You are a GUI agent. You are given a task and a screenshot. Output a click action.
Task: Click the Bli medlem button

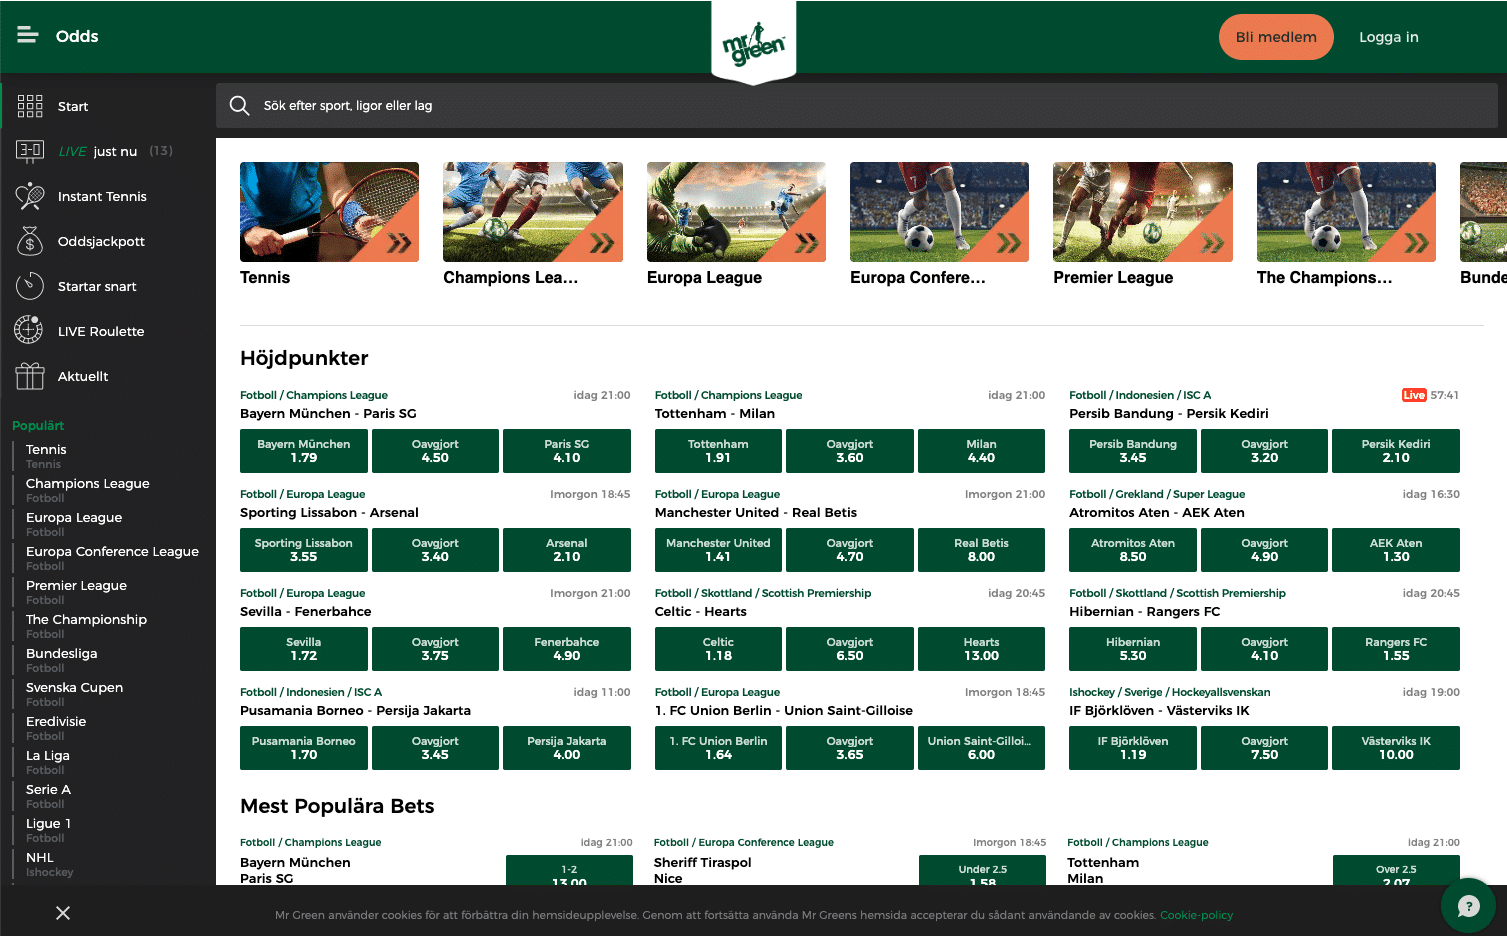coord(1276,37)
